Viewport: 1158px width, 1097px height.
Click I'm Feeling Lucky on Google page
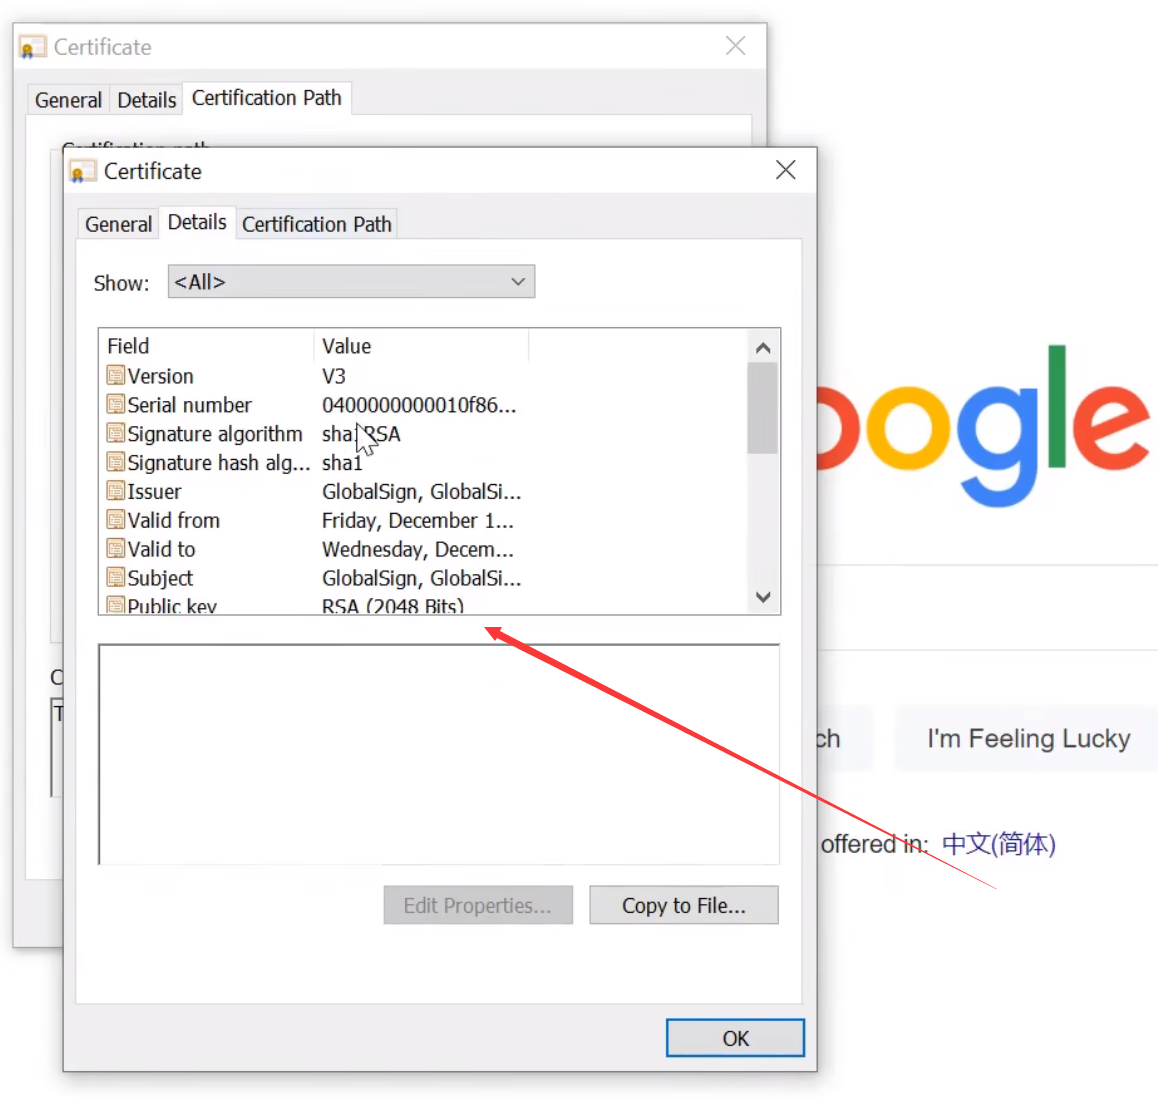click(x=1027, y=738)
